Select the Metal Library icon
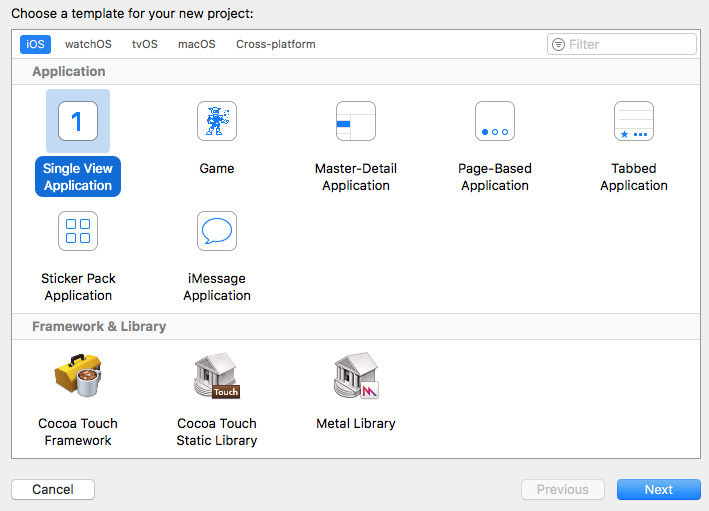This screenshot has width=709, height=511. [356, 377]
